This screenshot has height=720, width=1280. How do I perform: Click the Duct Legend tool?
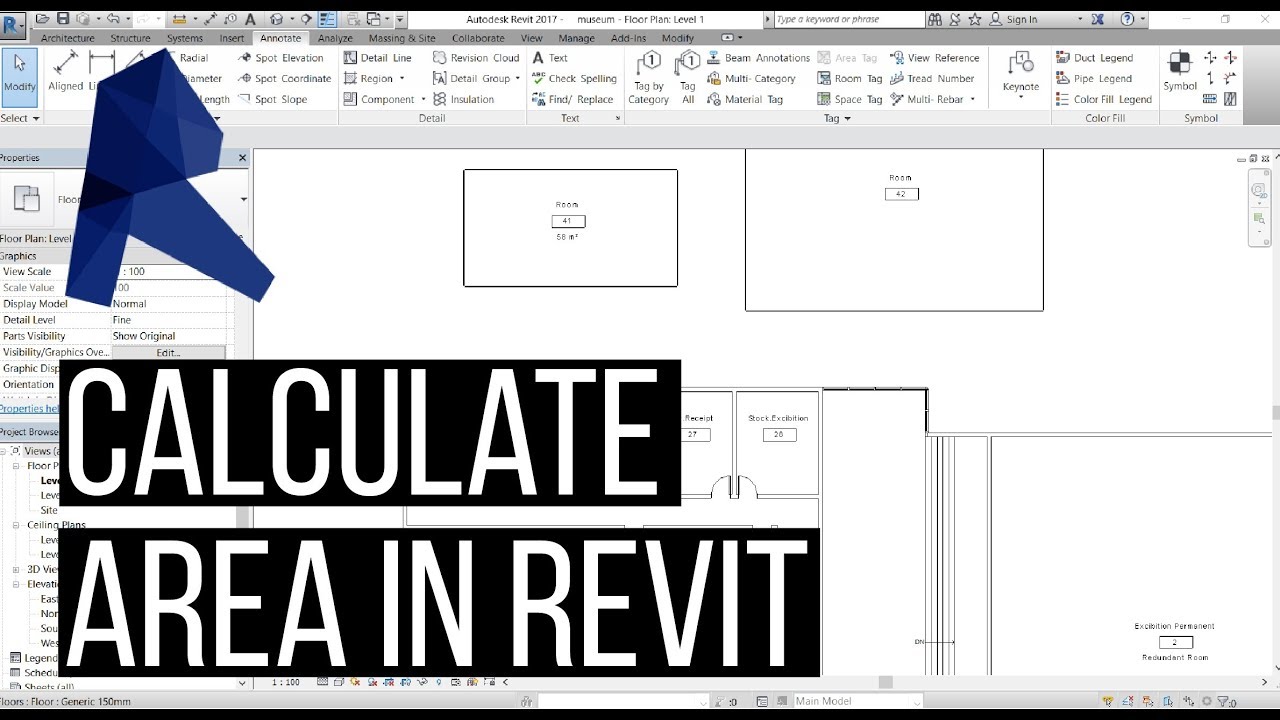coord(1094,58)
